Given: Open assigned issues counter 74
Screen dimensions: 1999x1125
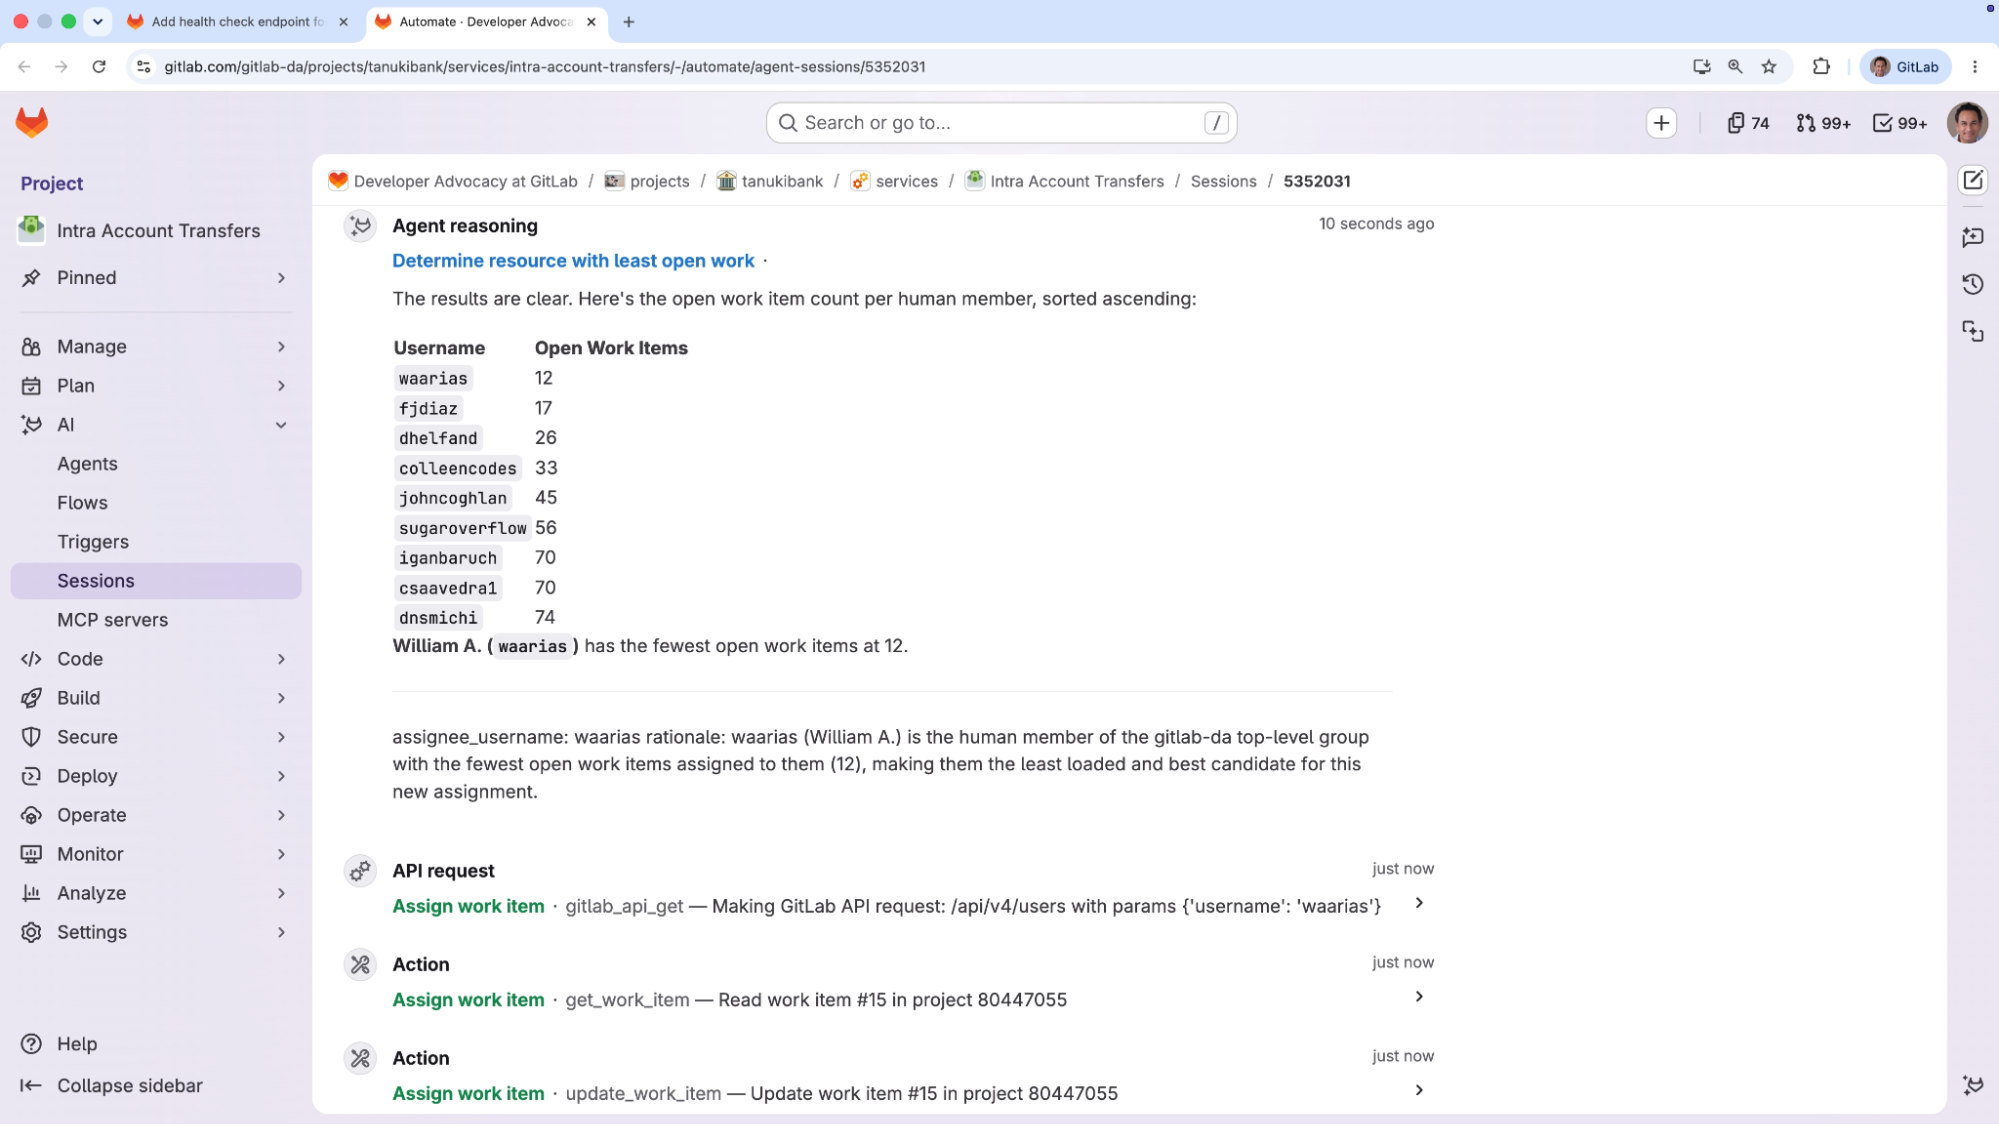Looking at the screenshot, I should pos(1748,123).
